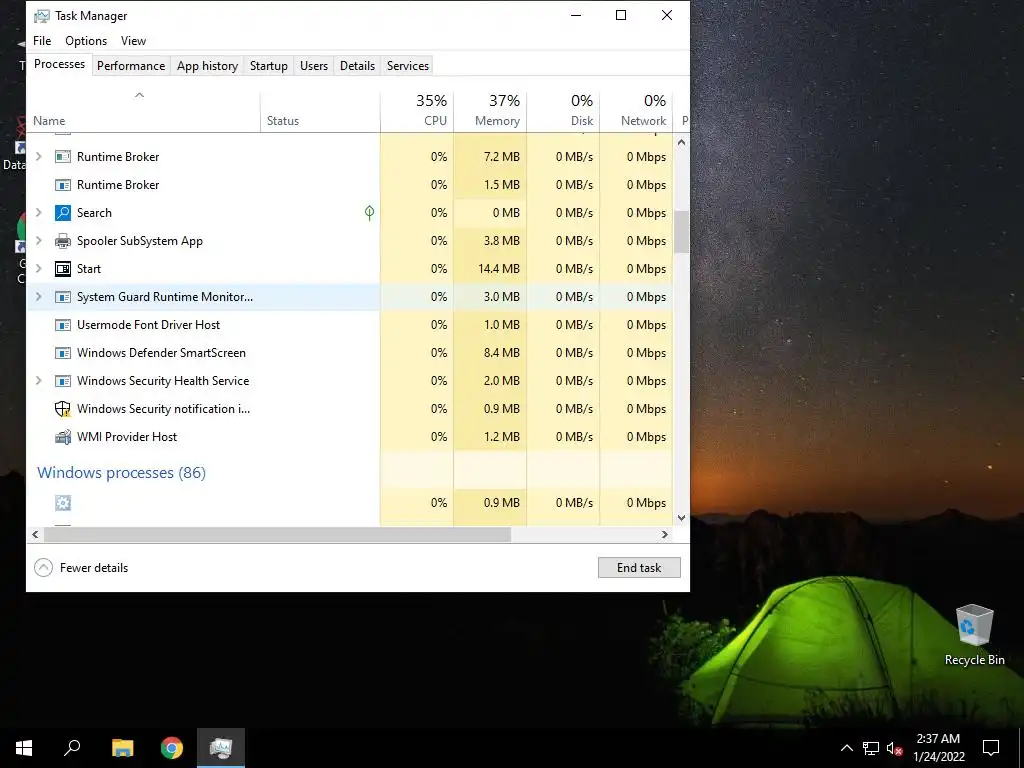Click the Spooler SubSystem App printer icon
This screenshot has width=1024, height=768.
pos(63,241)
